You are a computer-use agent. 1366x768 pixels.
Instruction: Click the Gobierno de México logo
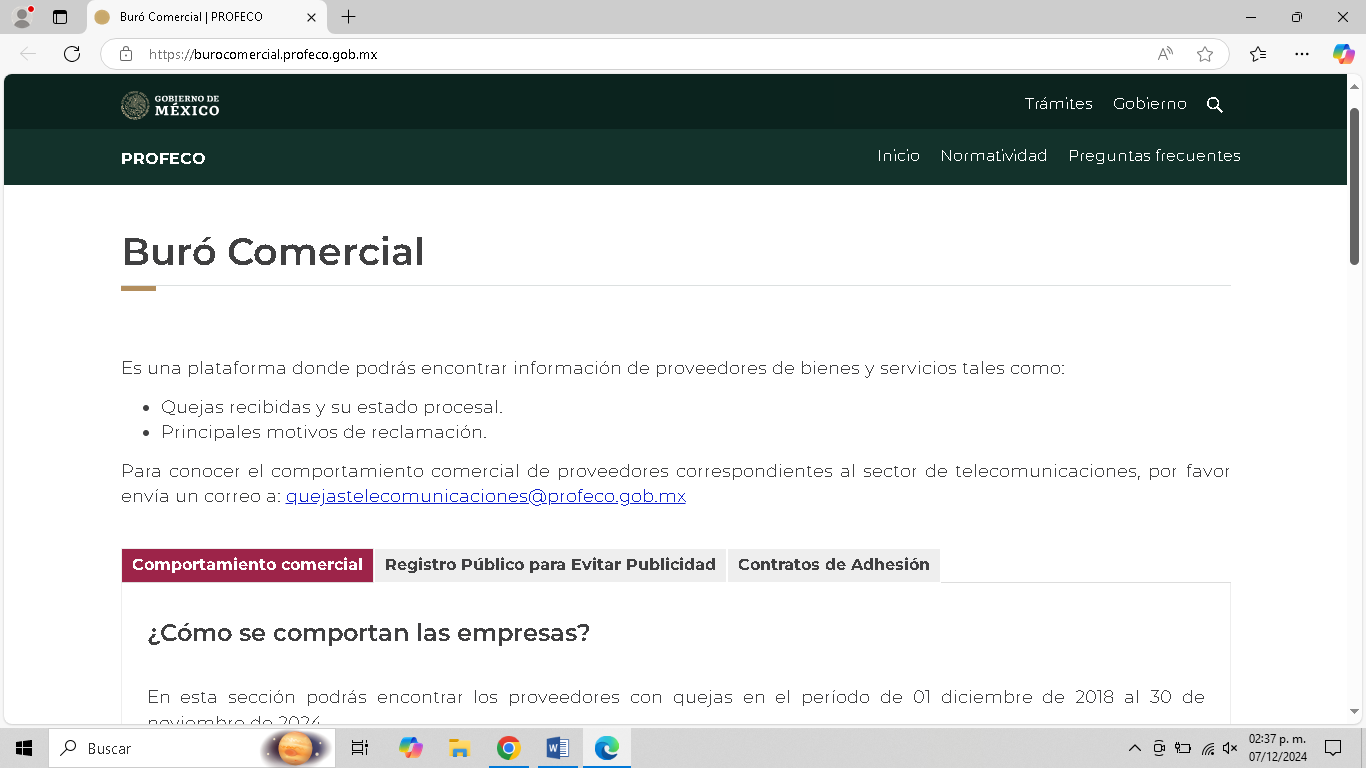tap(170, 105)
